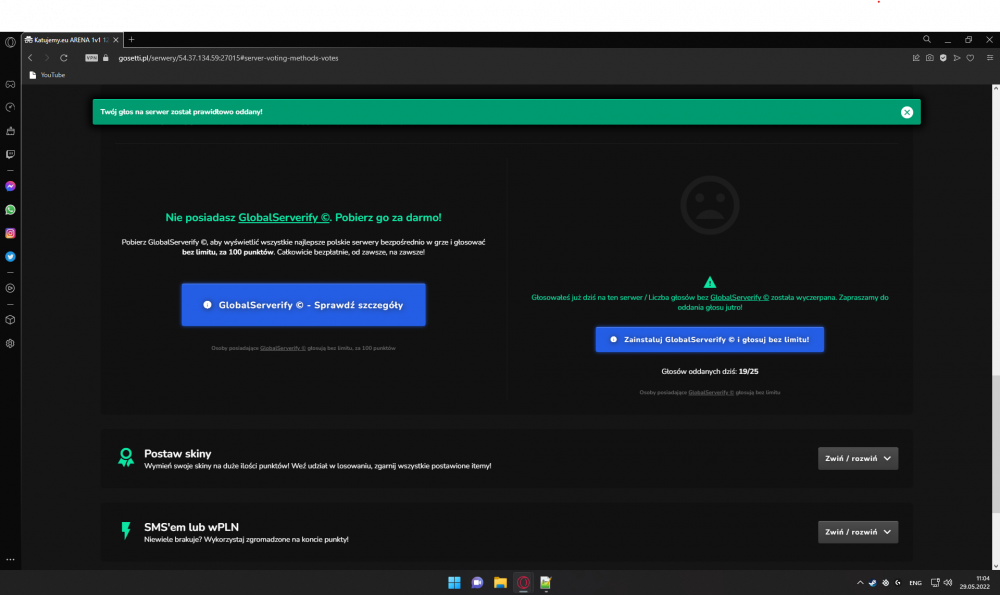
Task: Open the cube extensions icon in sidebar
Action: [x=10, y=320]
